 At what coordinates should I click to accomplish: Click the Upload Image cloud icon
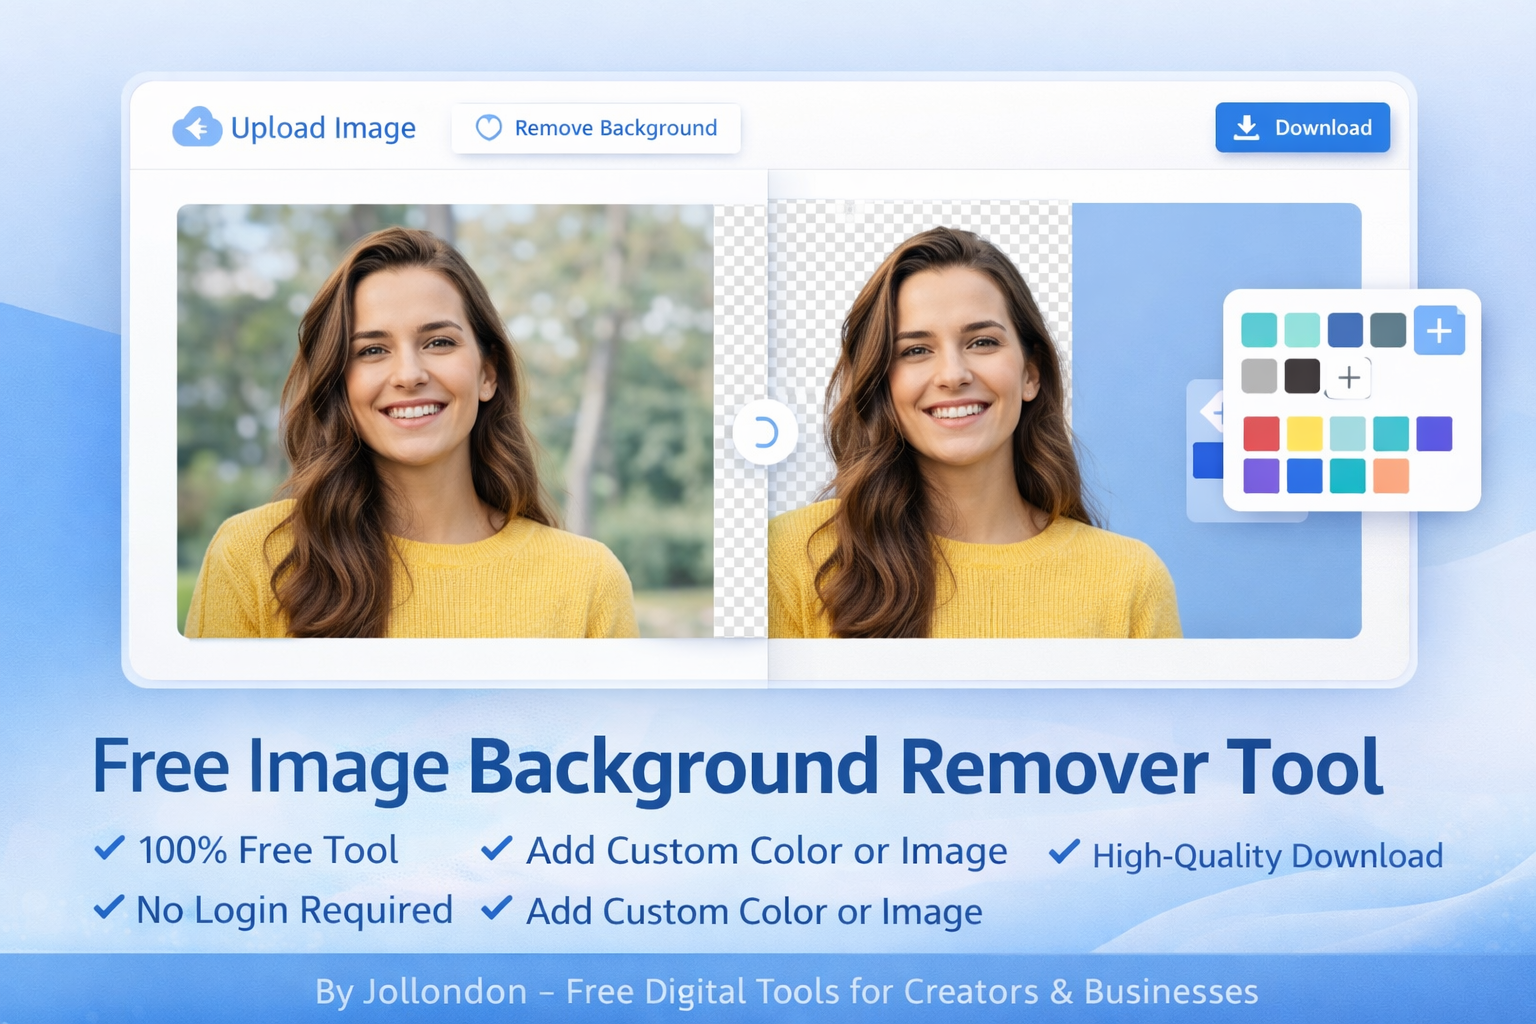click(x=197, y=127)
